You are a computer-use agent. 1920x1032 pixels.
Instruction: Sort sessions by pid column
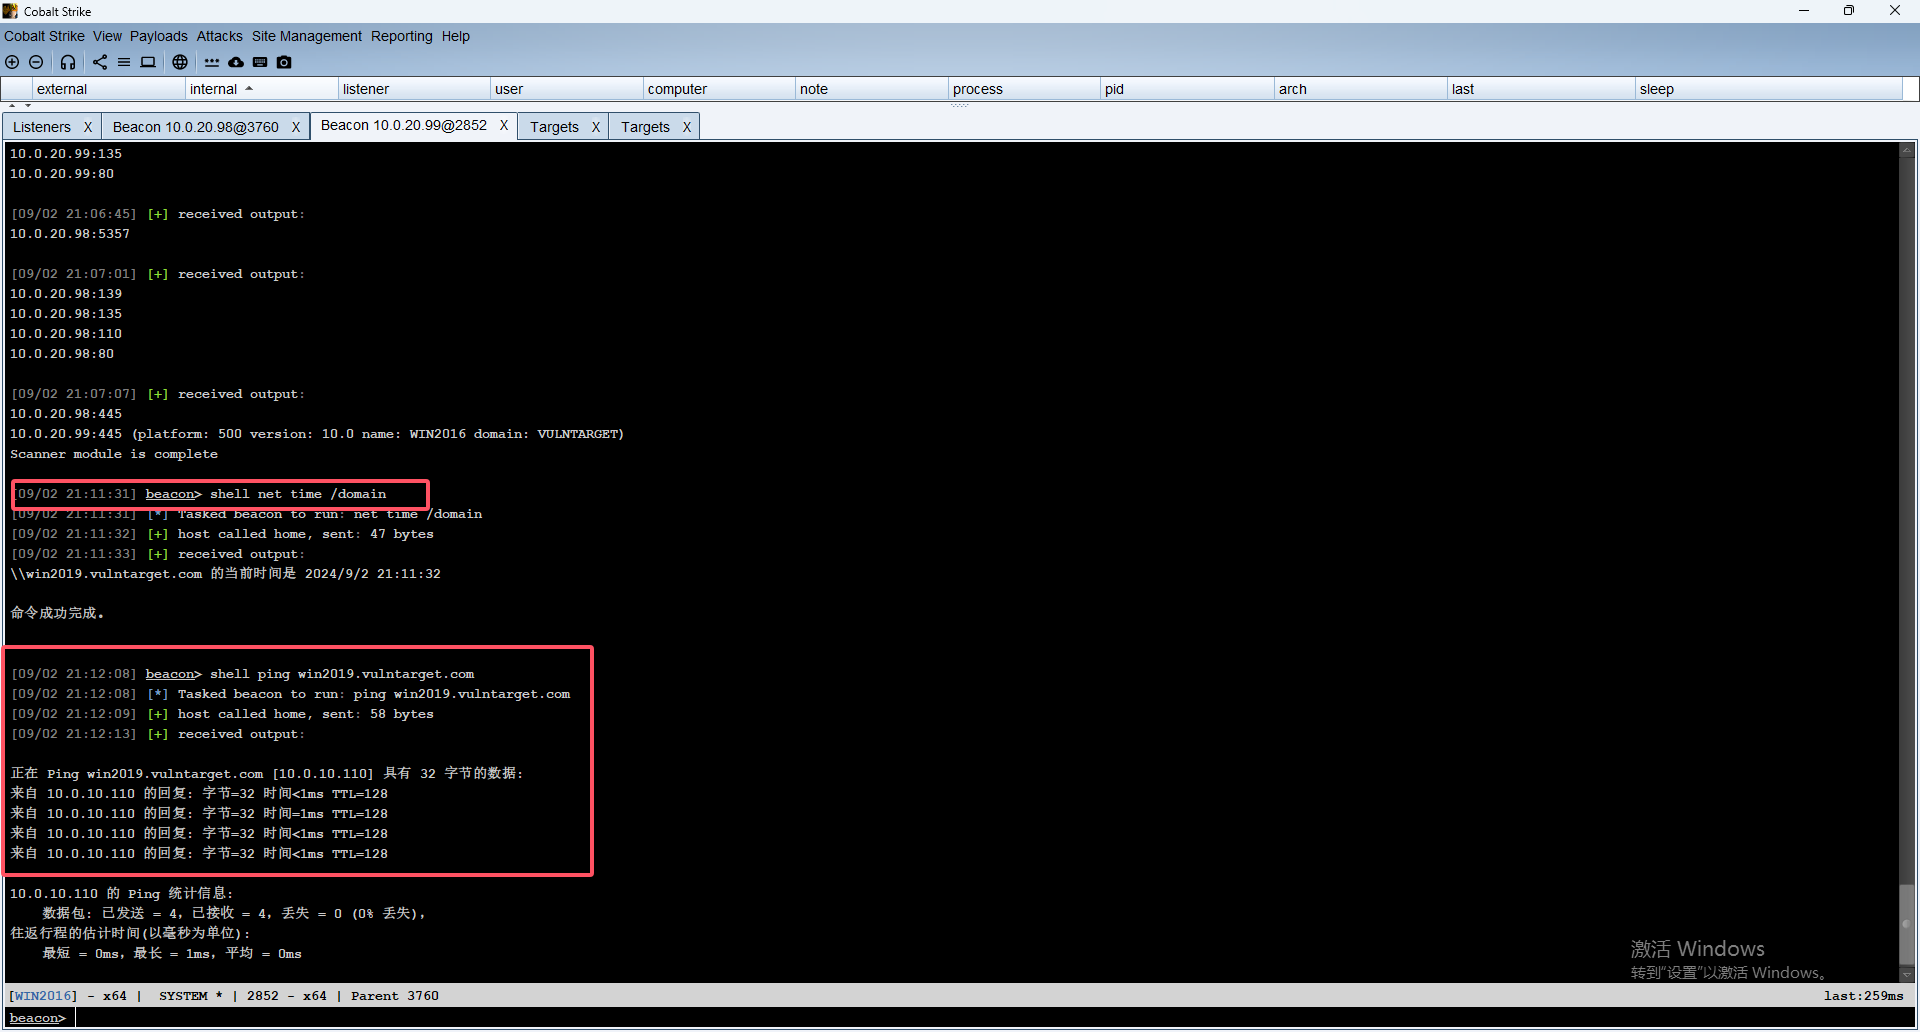[1188, 89]
